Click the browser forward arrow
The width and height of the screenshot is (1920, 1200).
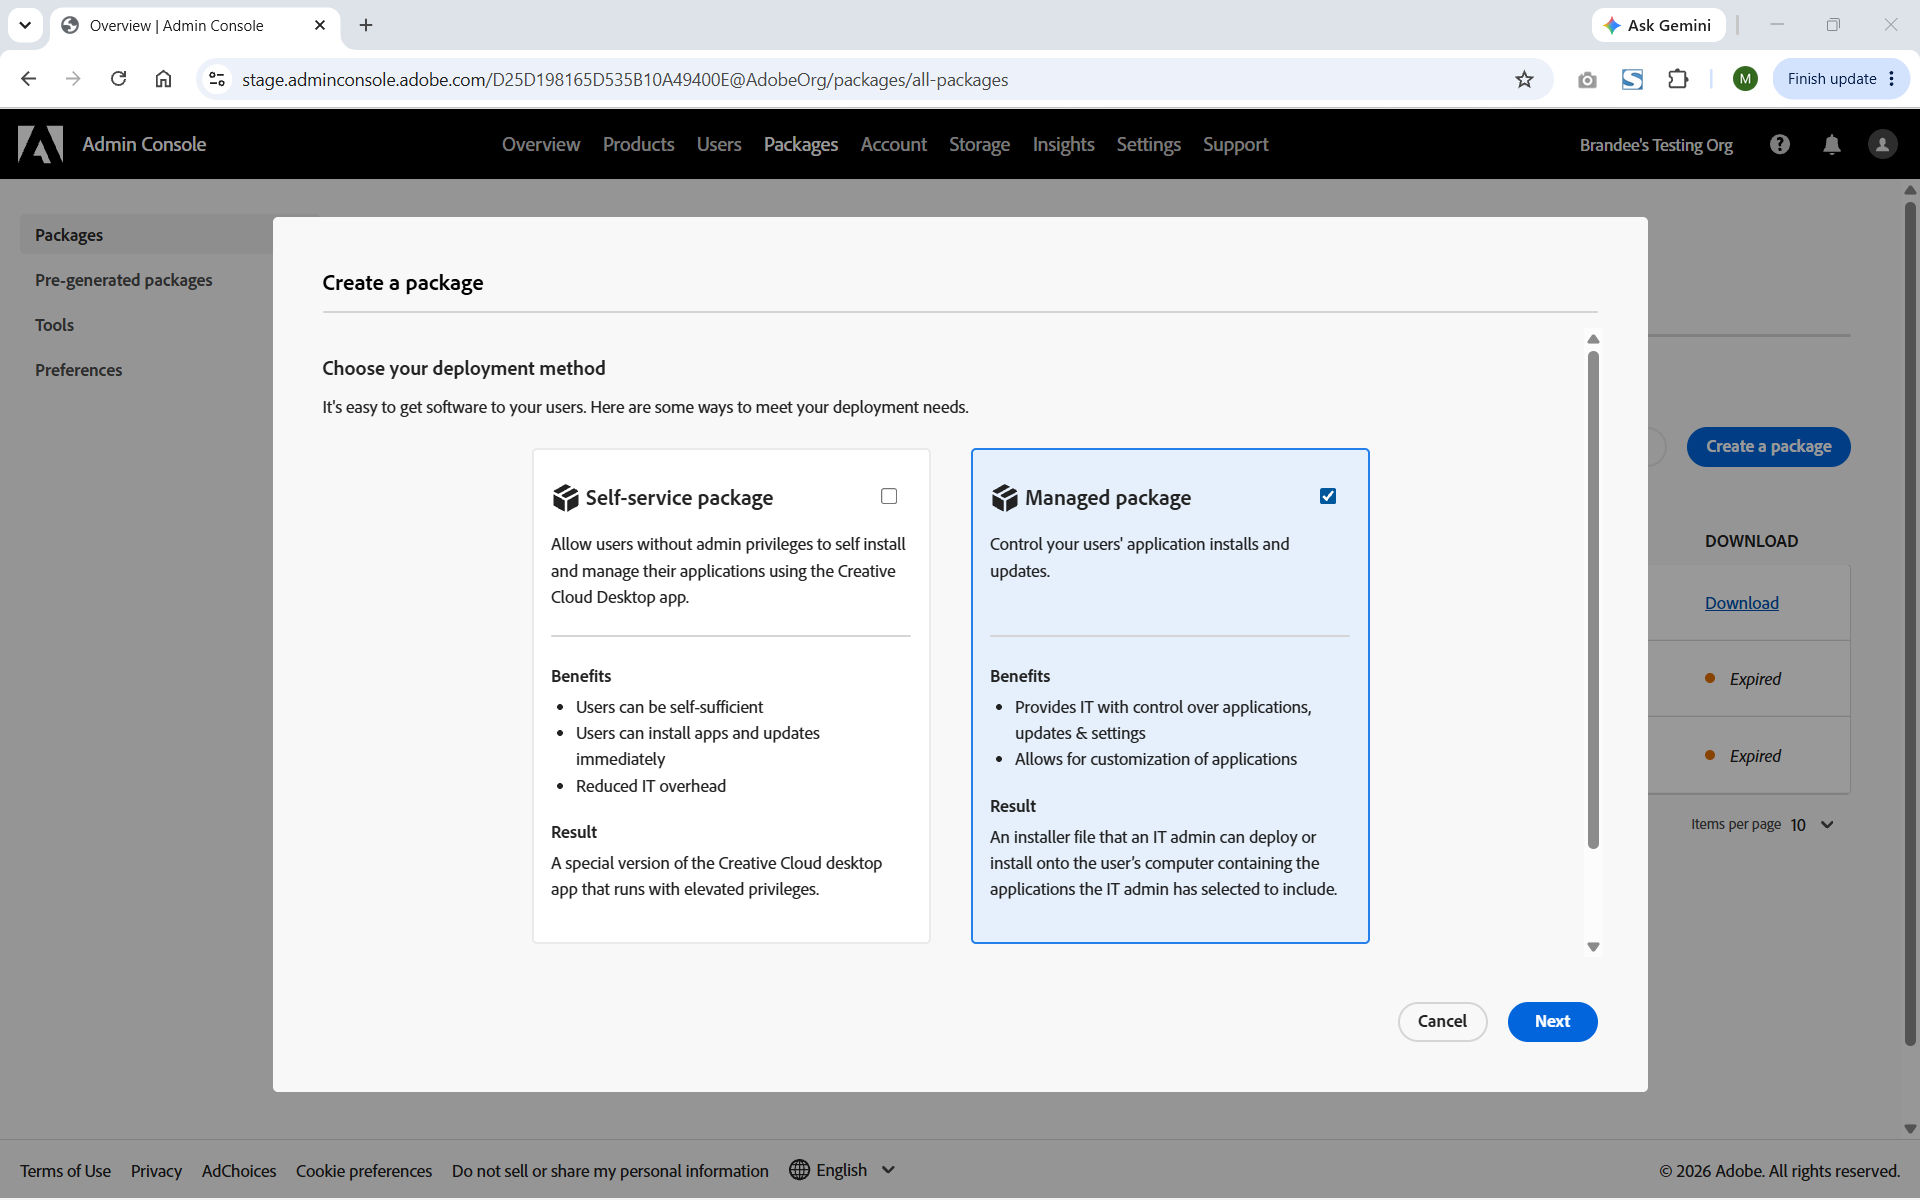pyautogui.click(x=73, y=79)
